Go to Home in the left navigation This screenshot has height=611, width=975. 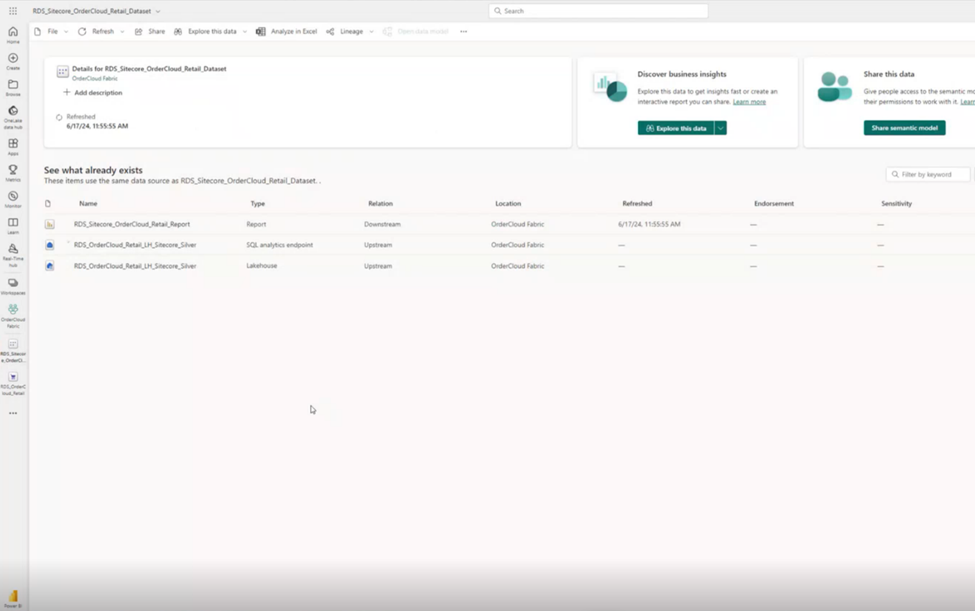pos(13,35)
